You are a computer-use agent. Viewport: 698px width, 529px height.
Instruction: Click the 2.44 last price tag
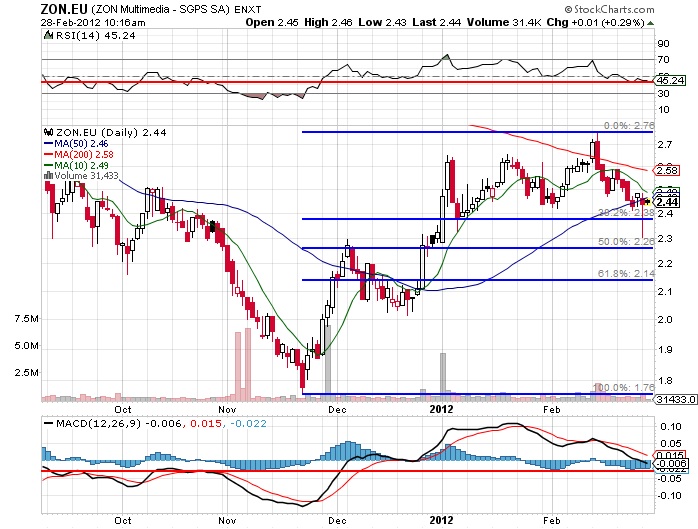(x=667, y=202)
